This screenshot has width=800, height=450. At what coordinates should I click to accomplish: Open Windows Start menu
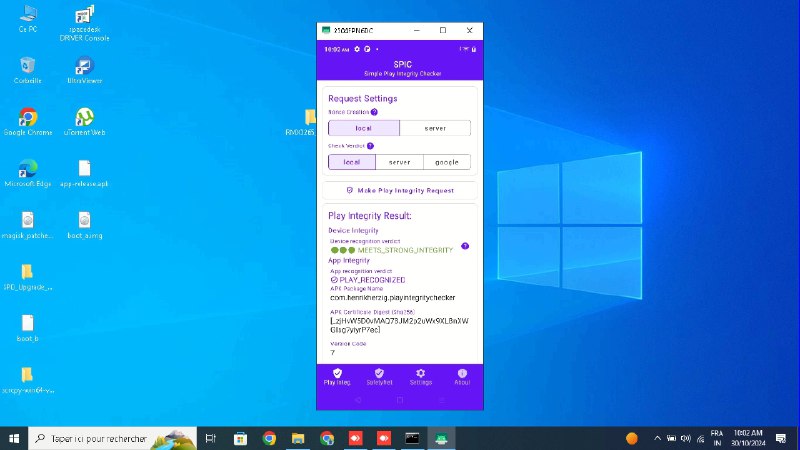[14, 438]
